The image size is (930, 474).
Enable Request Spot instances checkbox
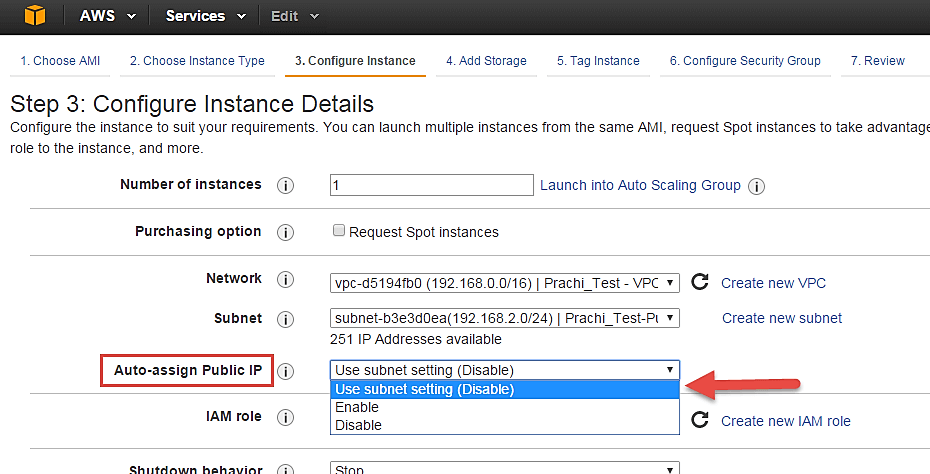[340, 232]
